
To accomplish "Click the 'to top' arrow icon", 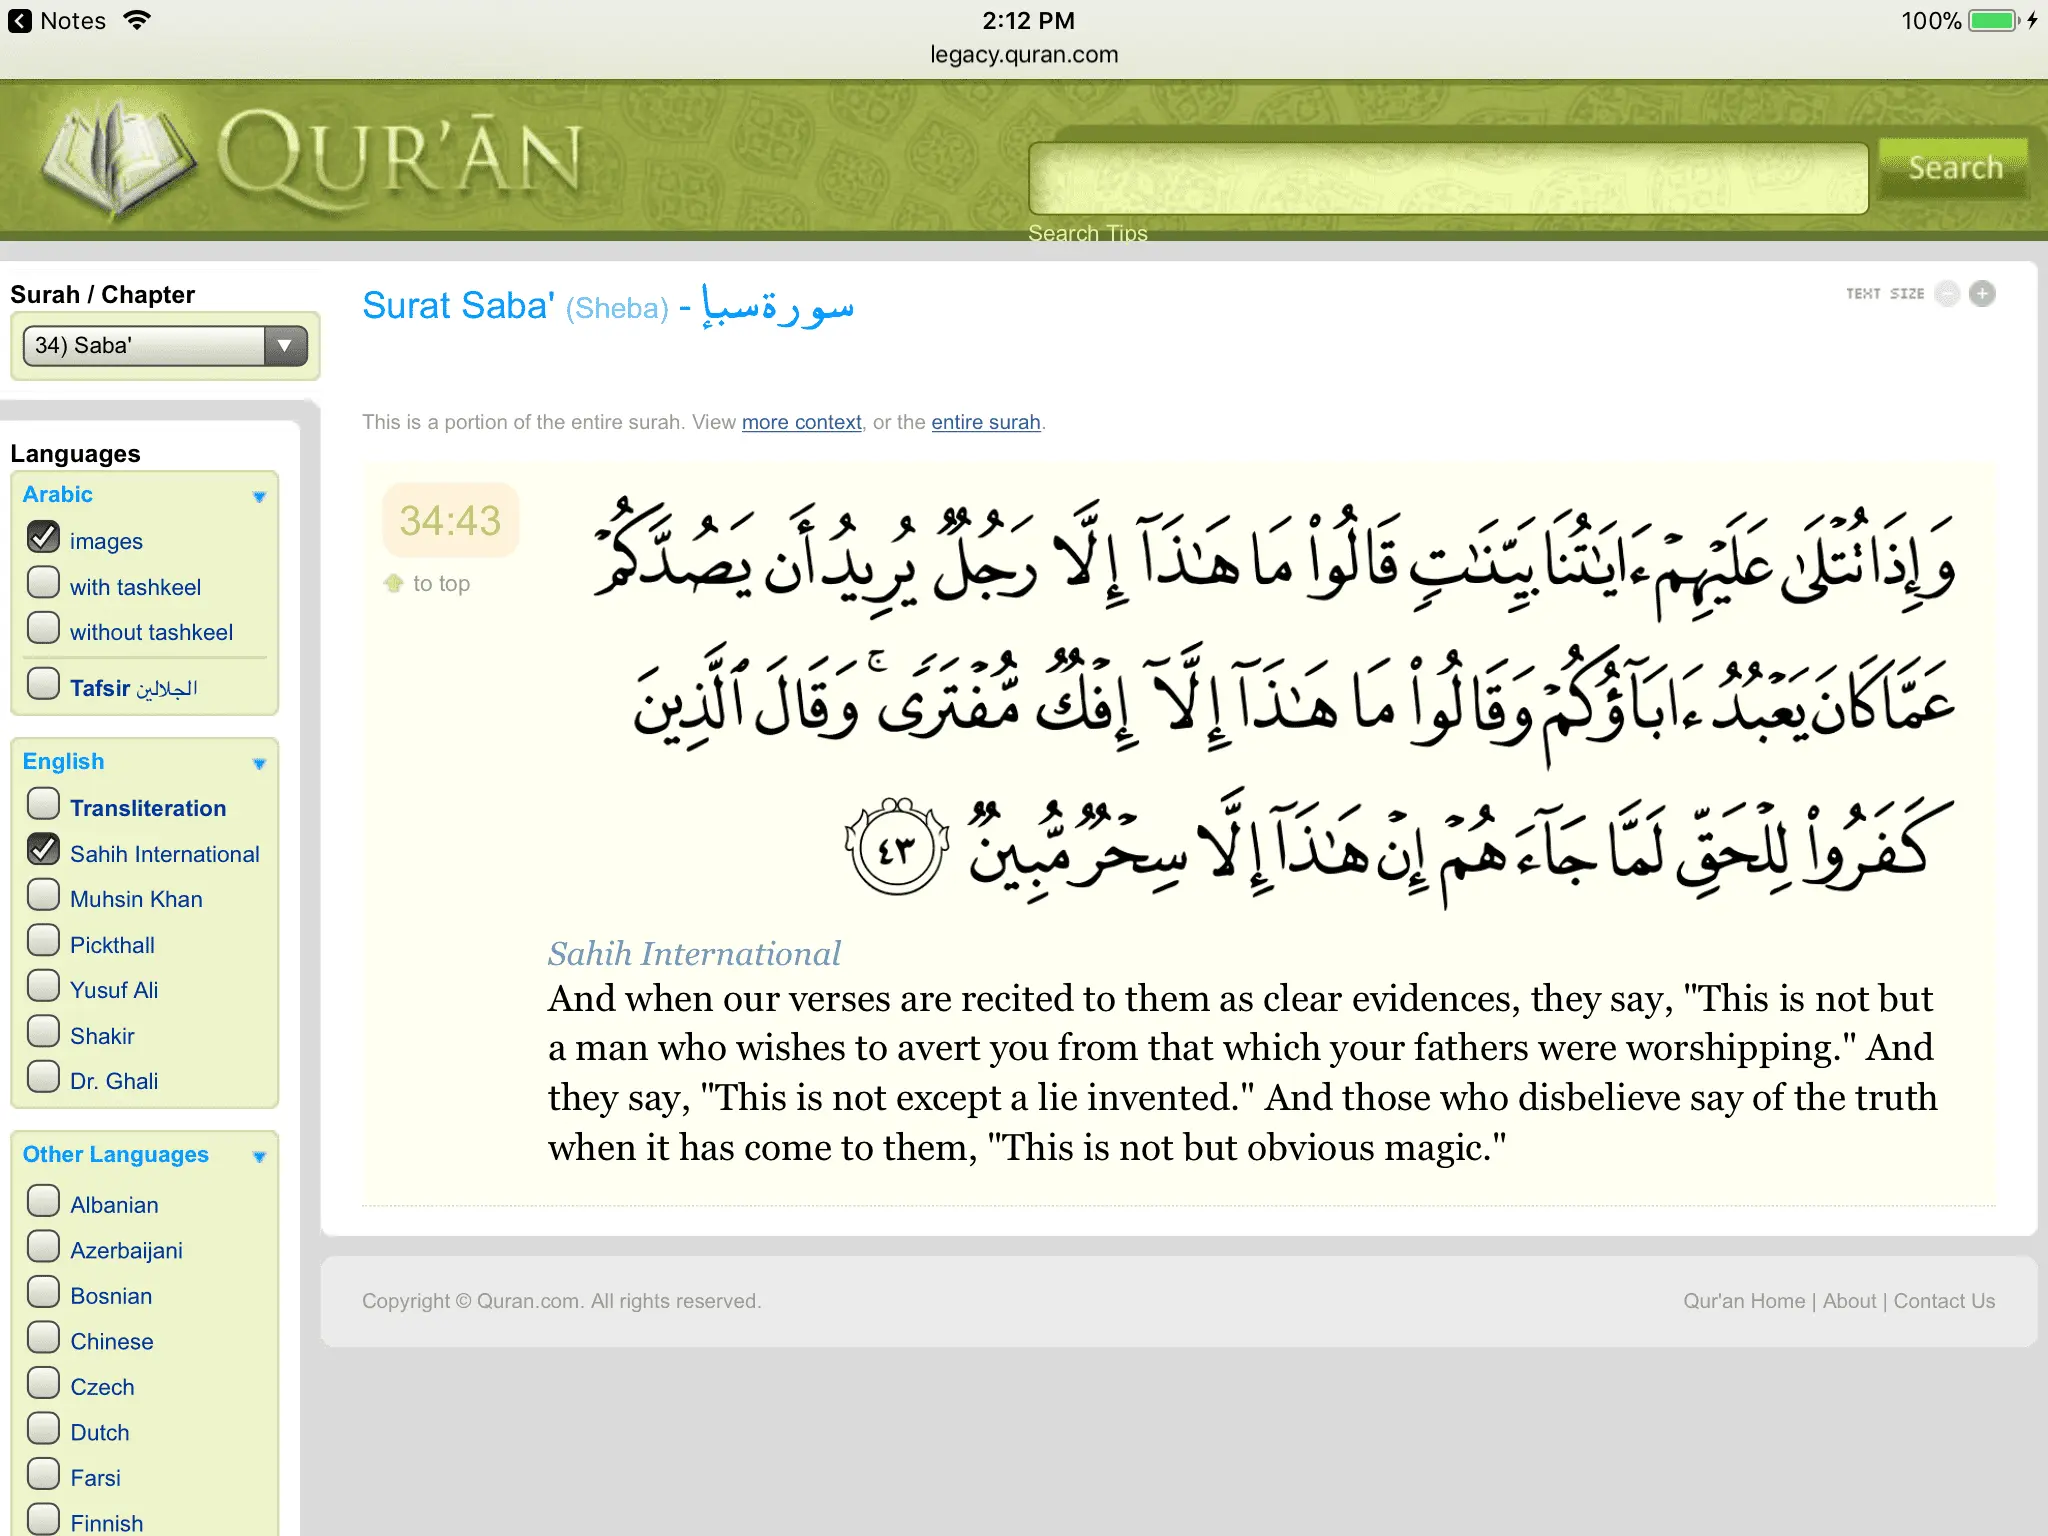I will coord(394,583).
